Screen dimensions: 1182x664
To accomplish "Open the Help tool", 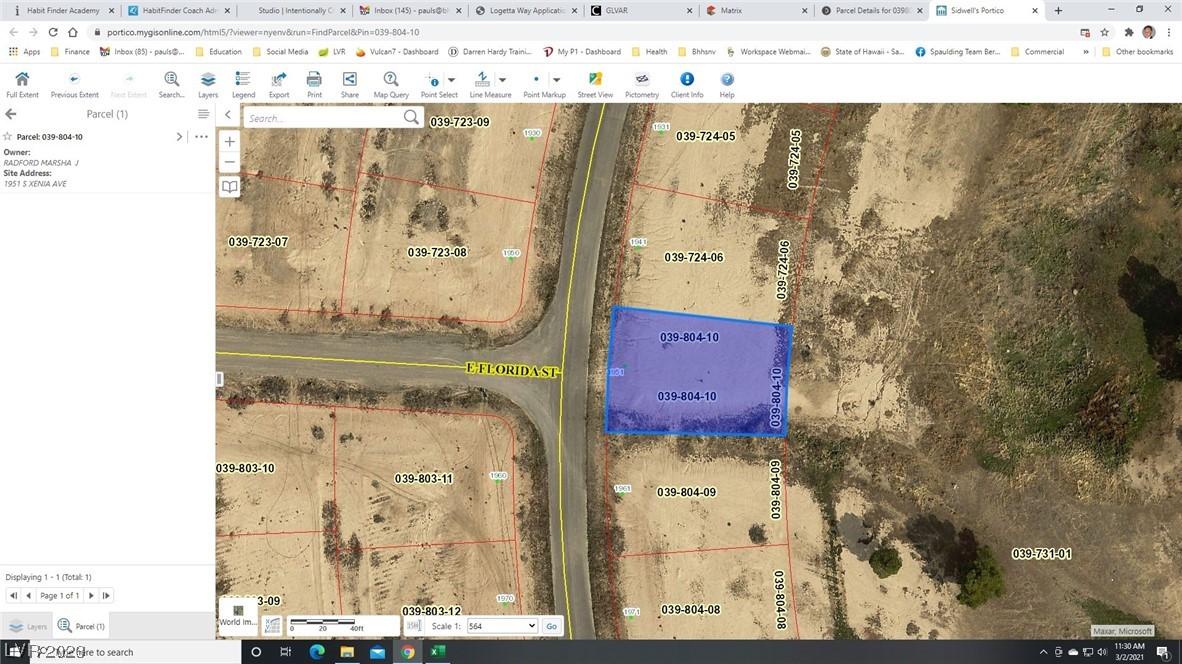I will [727, 84].
